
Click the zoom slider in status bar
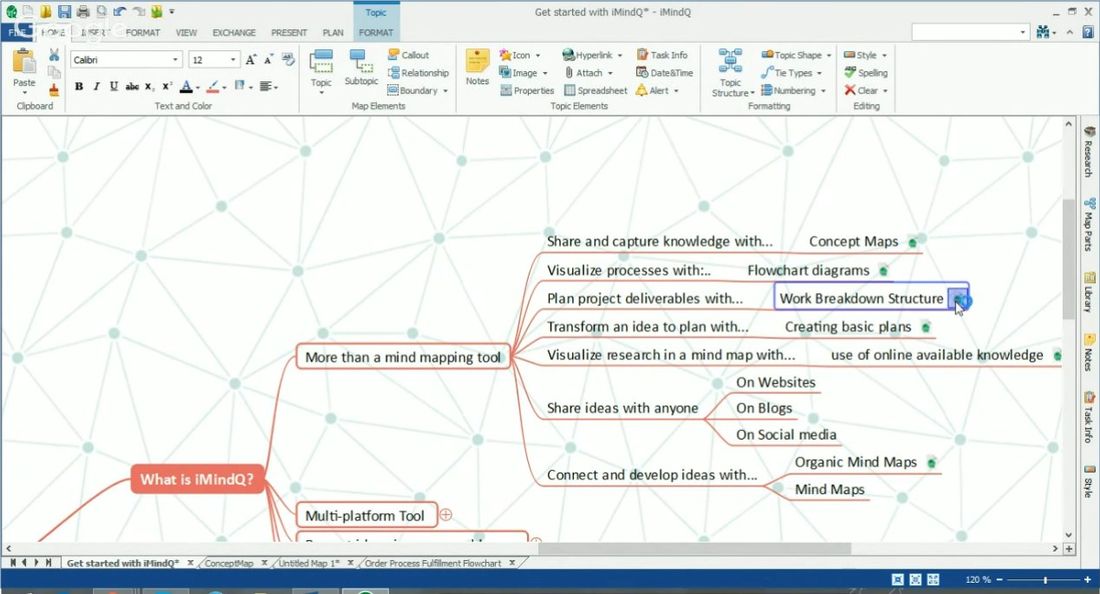[1045, 580]
